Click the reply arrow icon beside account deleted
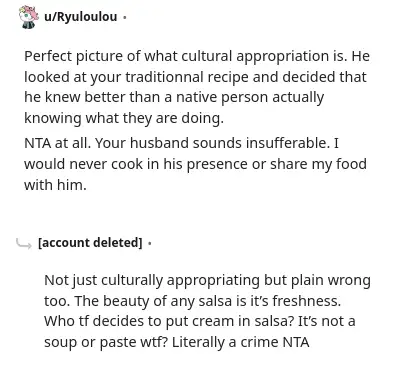The image size is (400, 377). [24, 243]
